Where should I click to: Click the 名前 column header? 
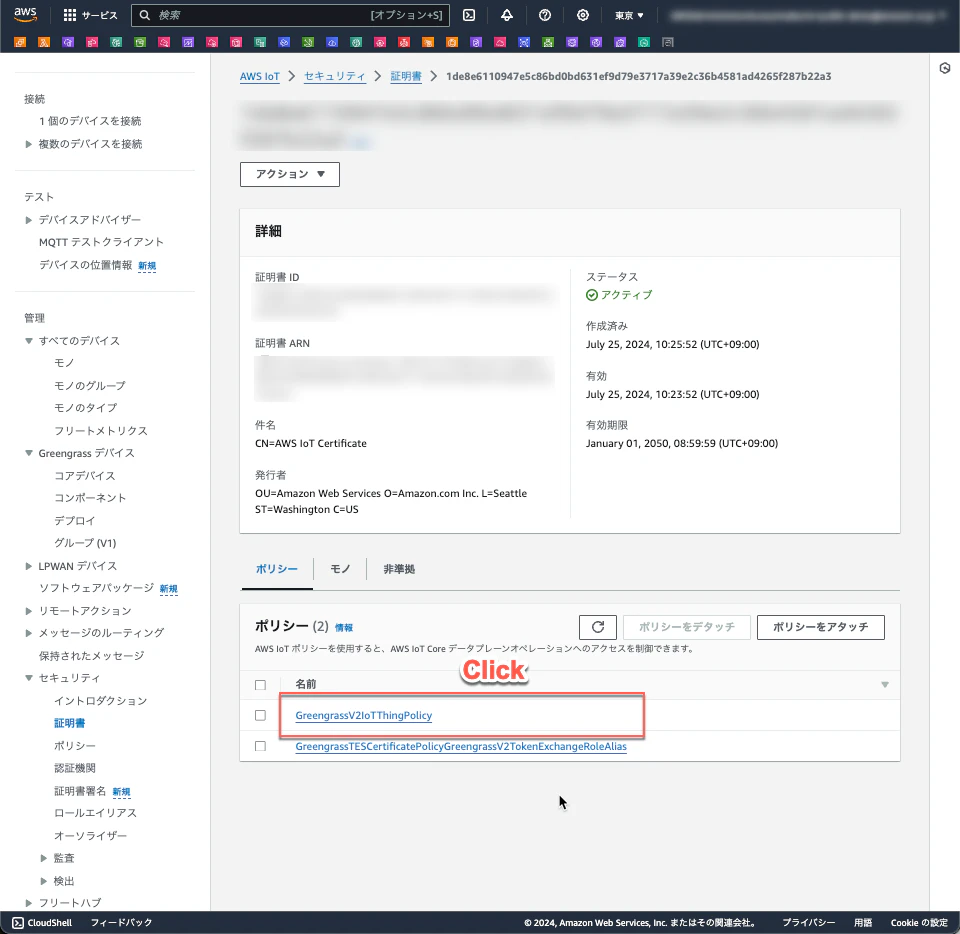306,684
